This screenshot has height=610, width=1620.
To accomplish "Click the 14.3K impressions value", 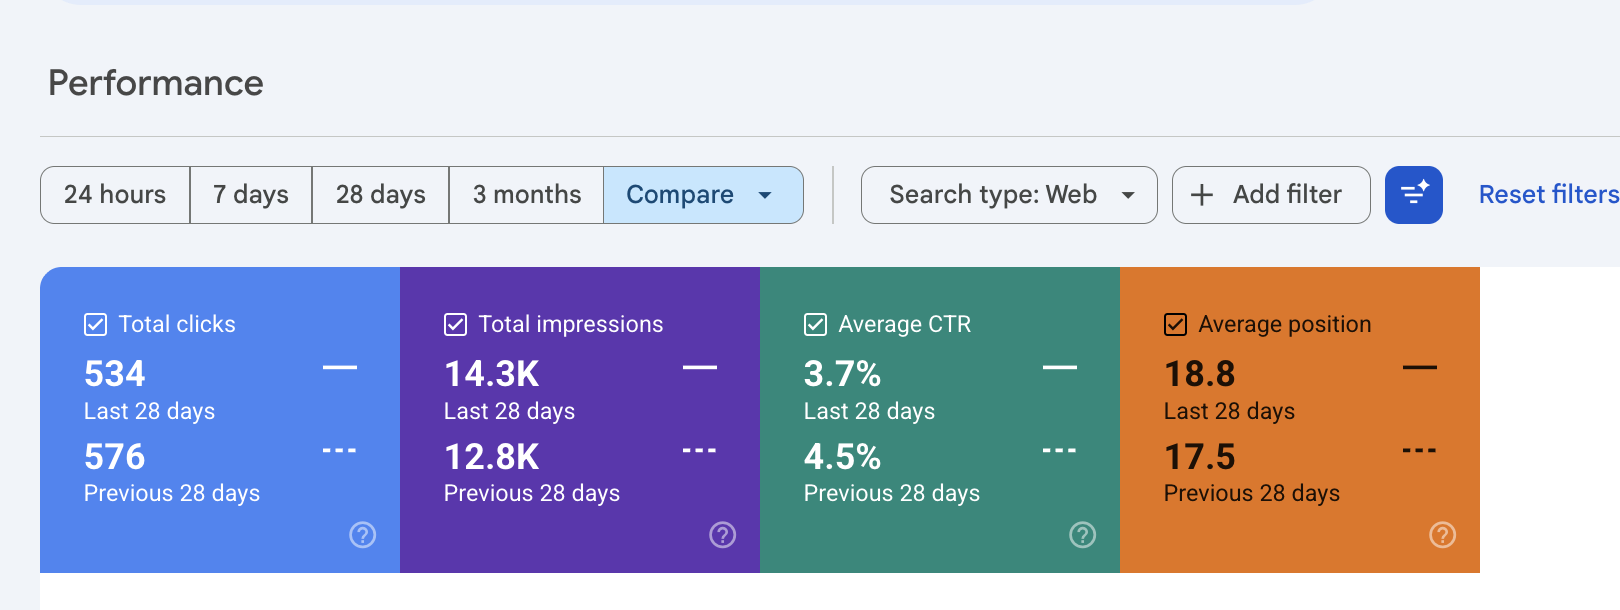I will [492, 374].
